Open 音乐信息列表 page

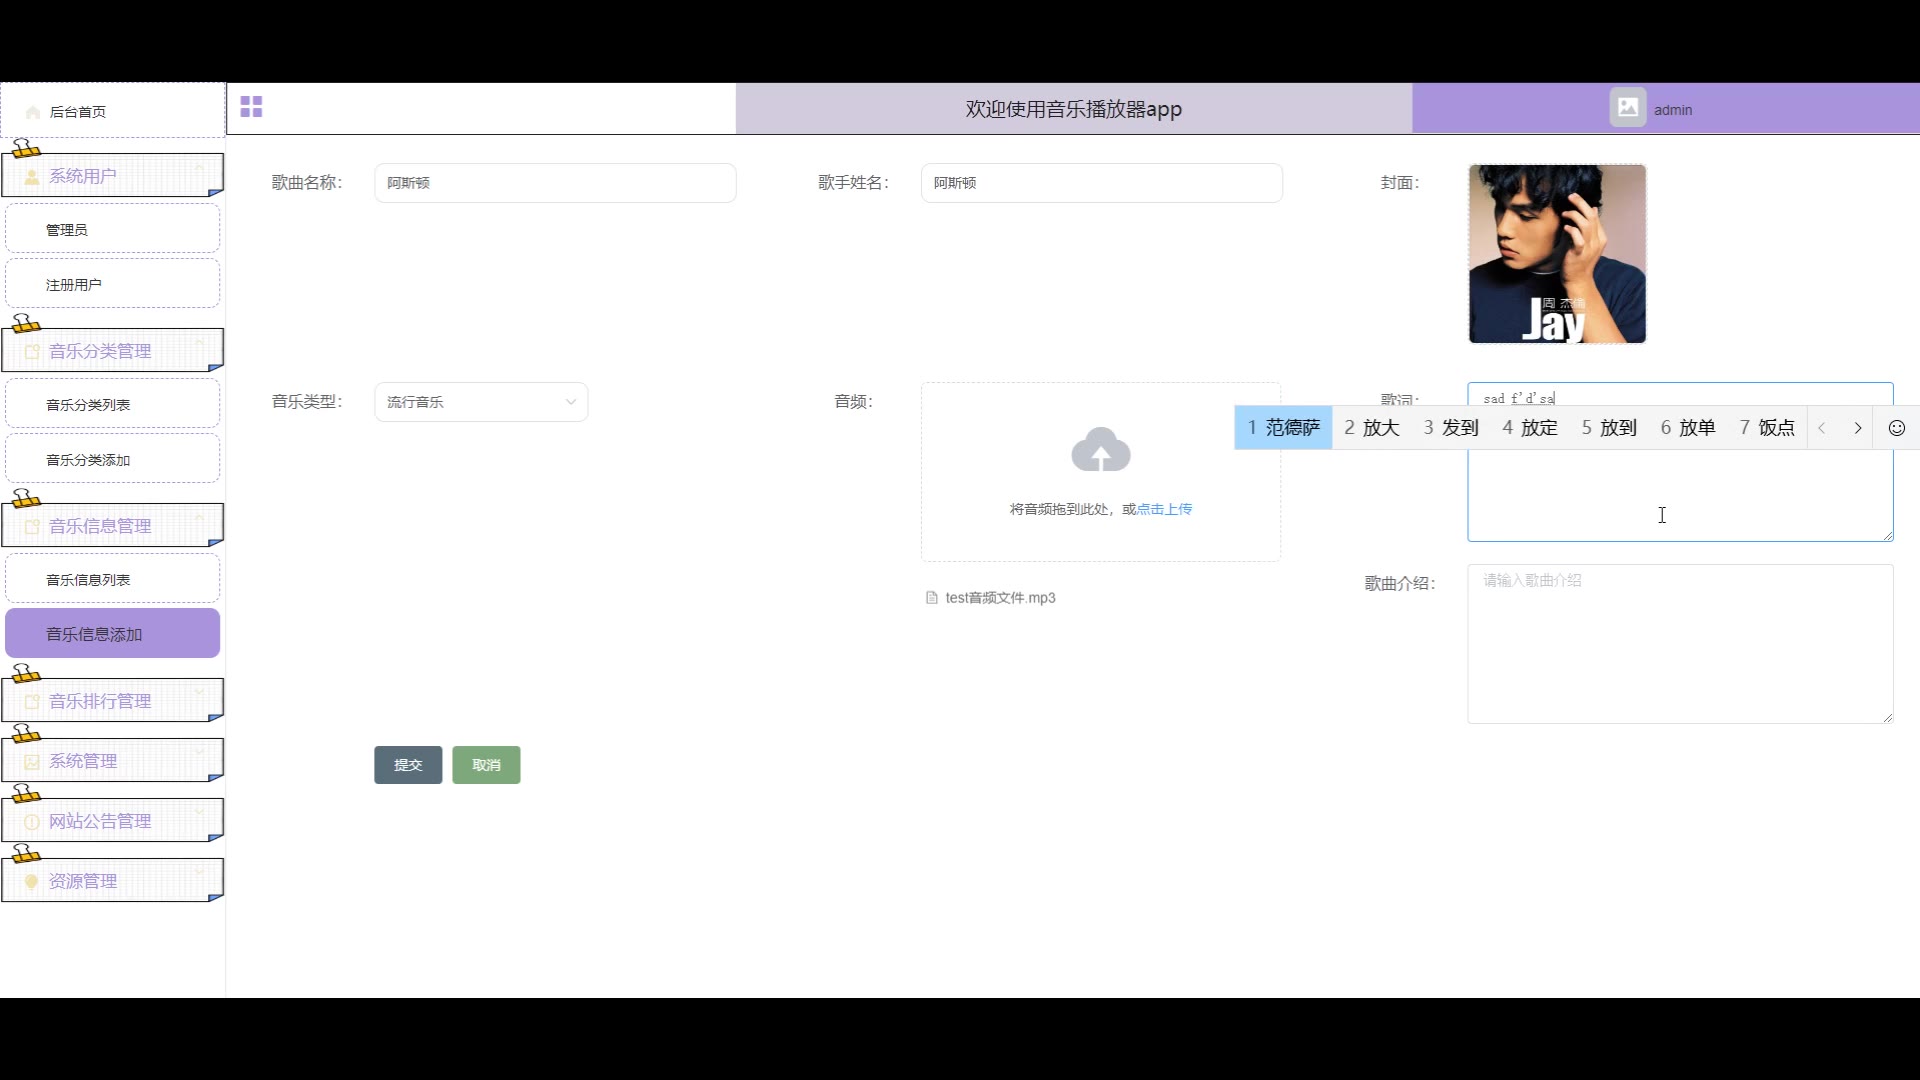pyautogui.click(x=112, y=579)
